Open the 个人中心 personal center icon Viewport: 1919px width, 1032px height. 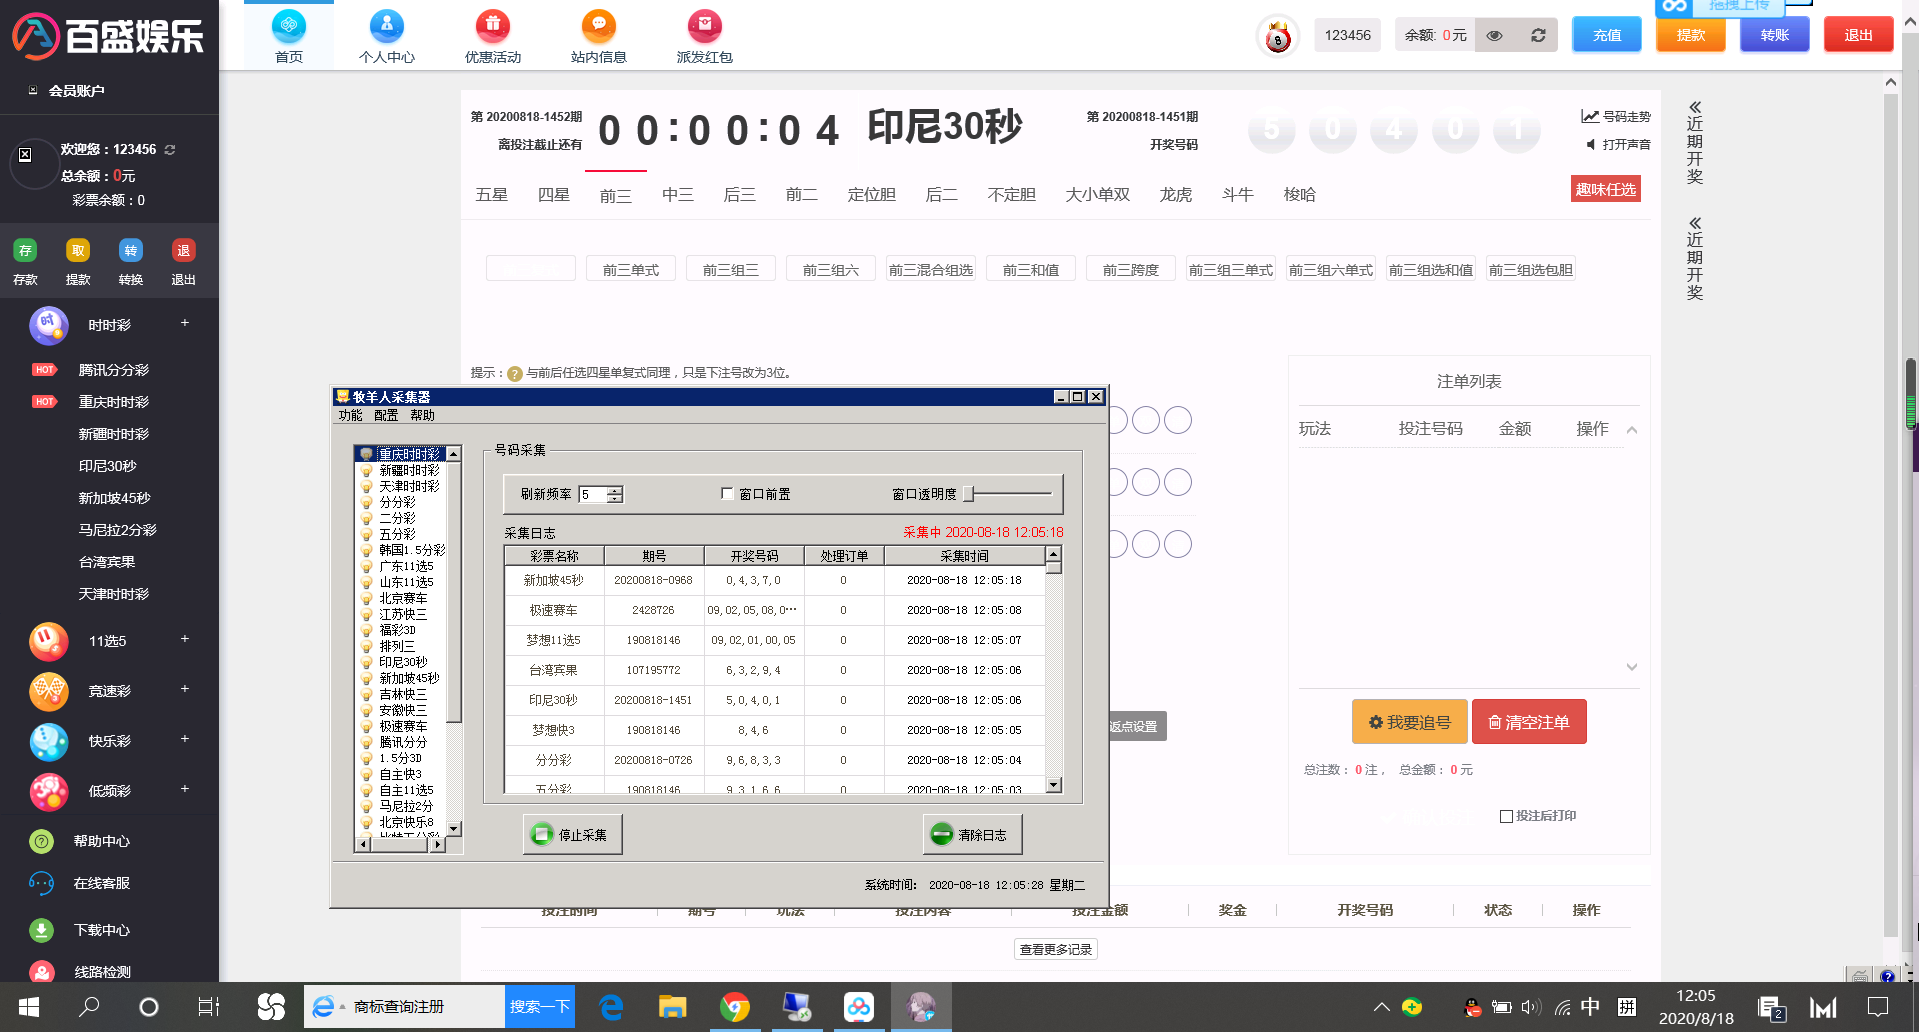(x=387, y=26)
